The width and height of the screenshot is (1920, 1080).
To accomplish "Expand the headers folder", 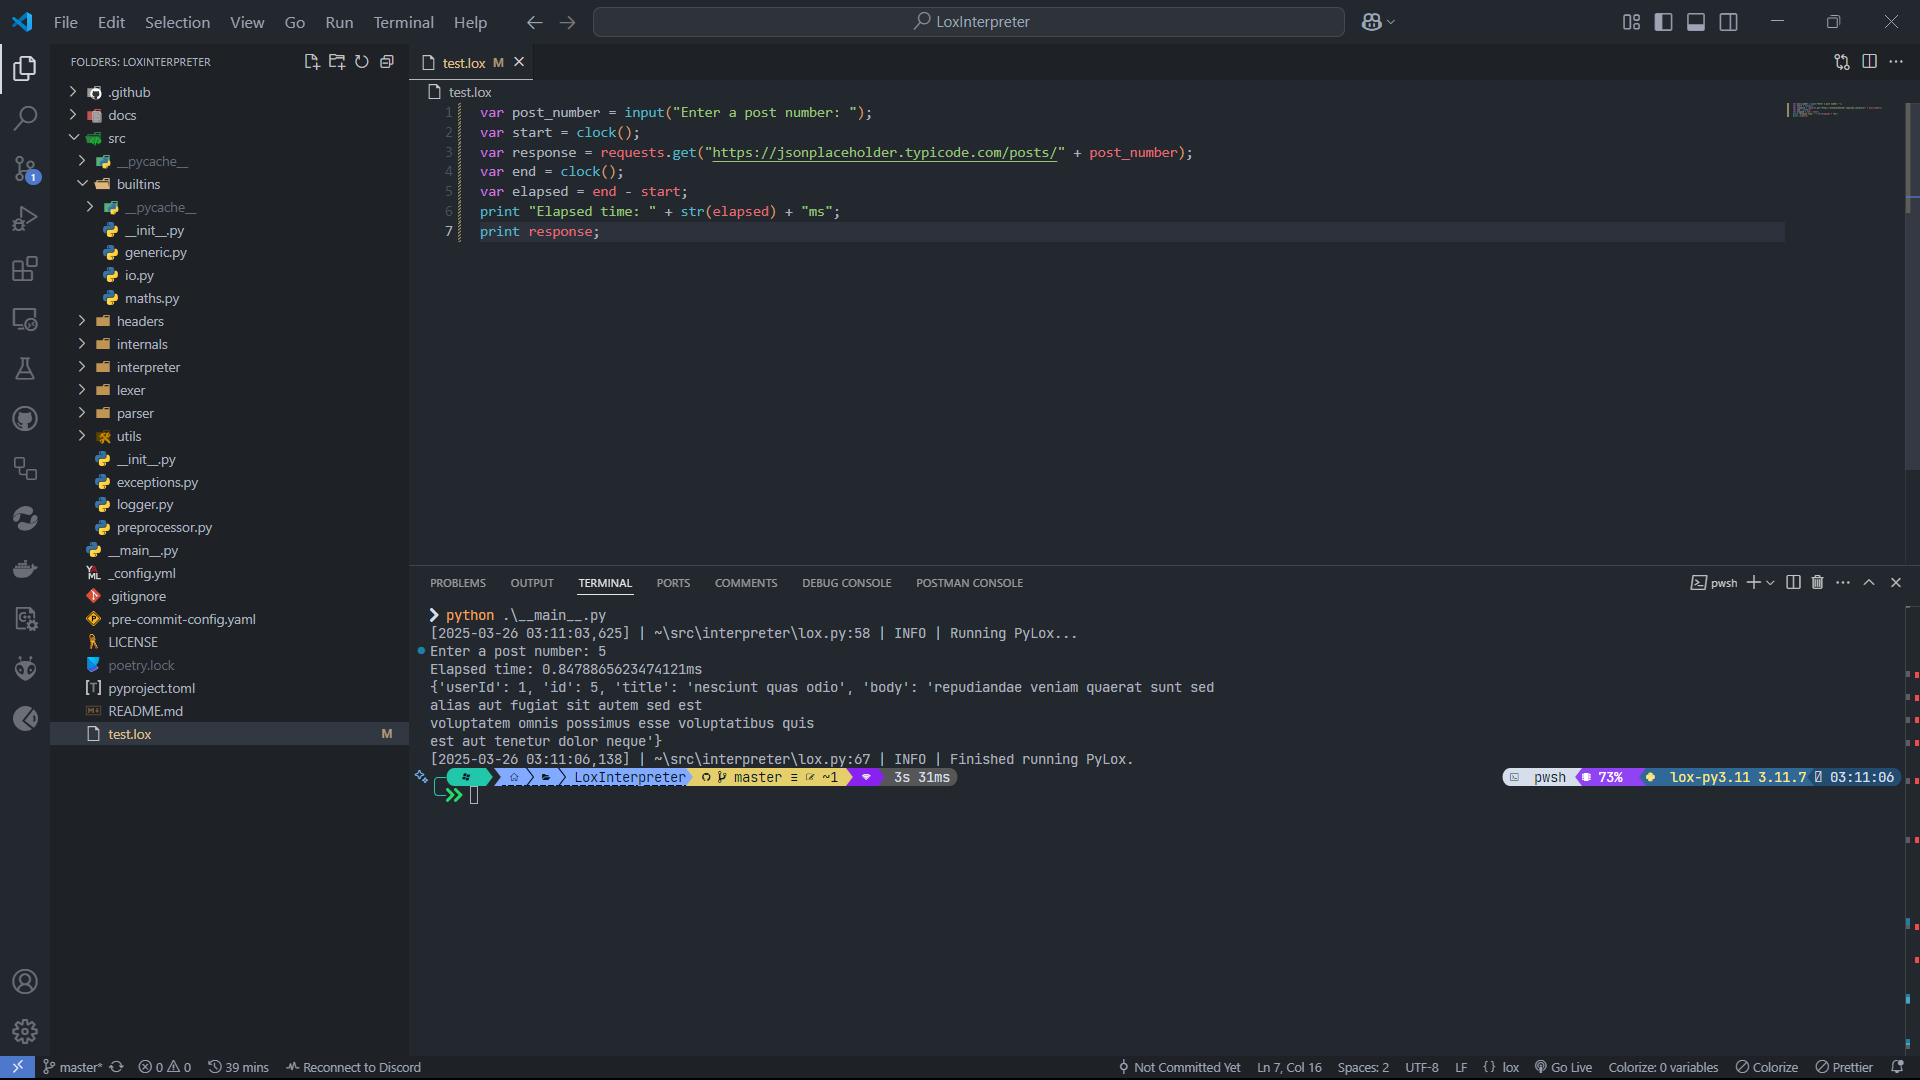I will 140,321.
